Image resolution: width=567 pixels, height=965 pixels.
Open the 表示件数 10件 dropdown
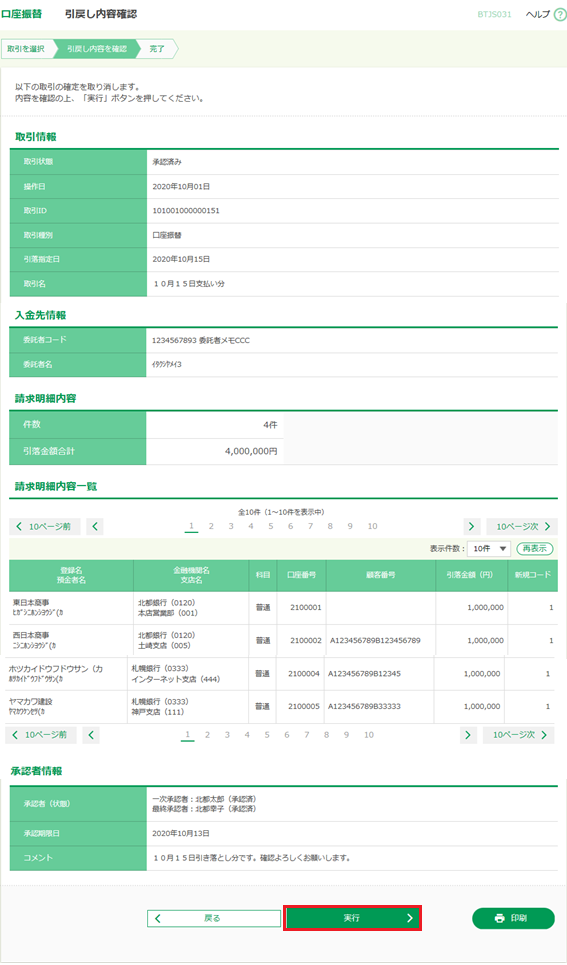489,548
